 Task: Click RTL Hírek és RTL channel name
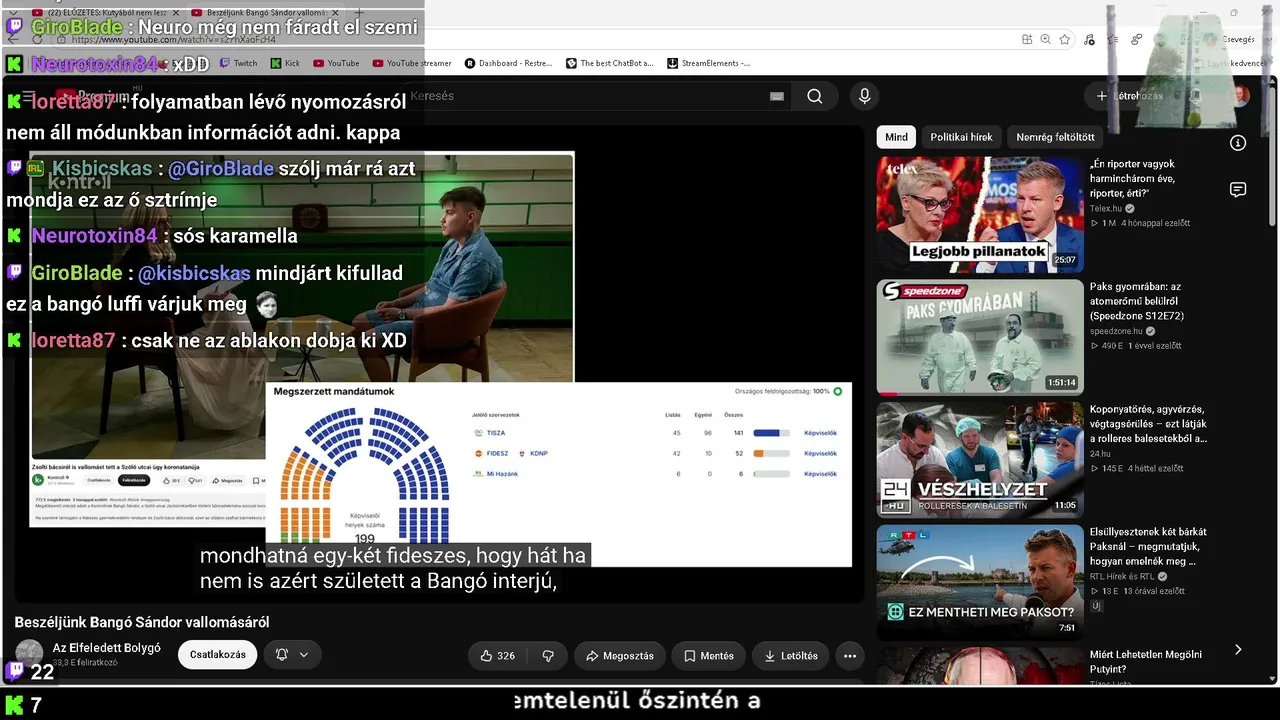(1122, 576)
